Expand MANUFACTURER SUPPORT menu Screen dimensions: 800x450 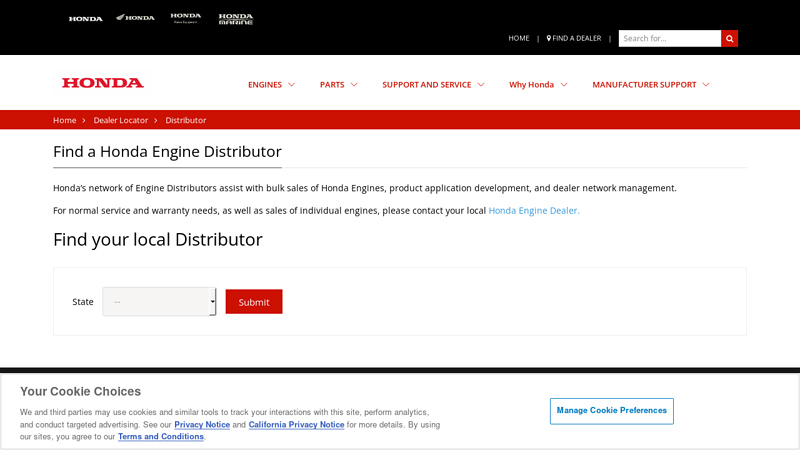[651, 85]
